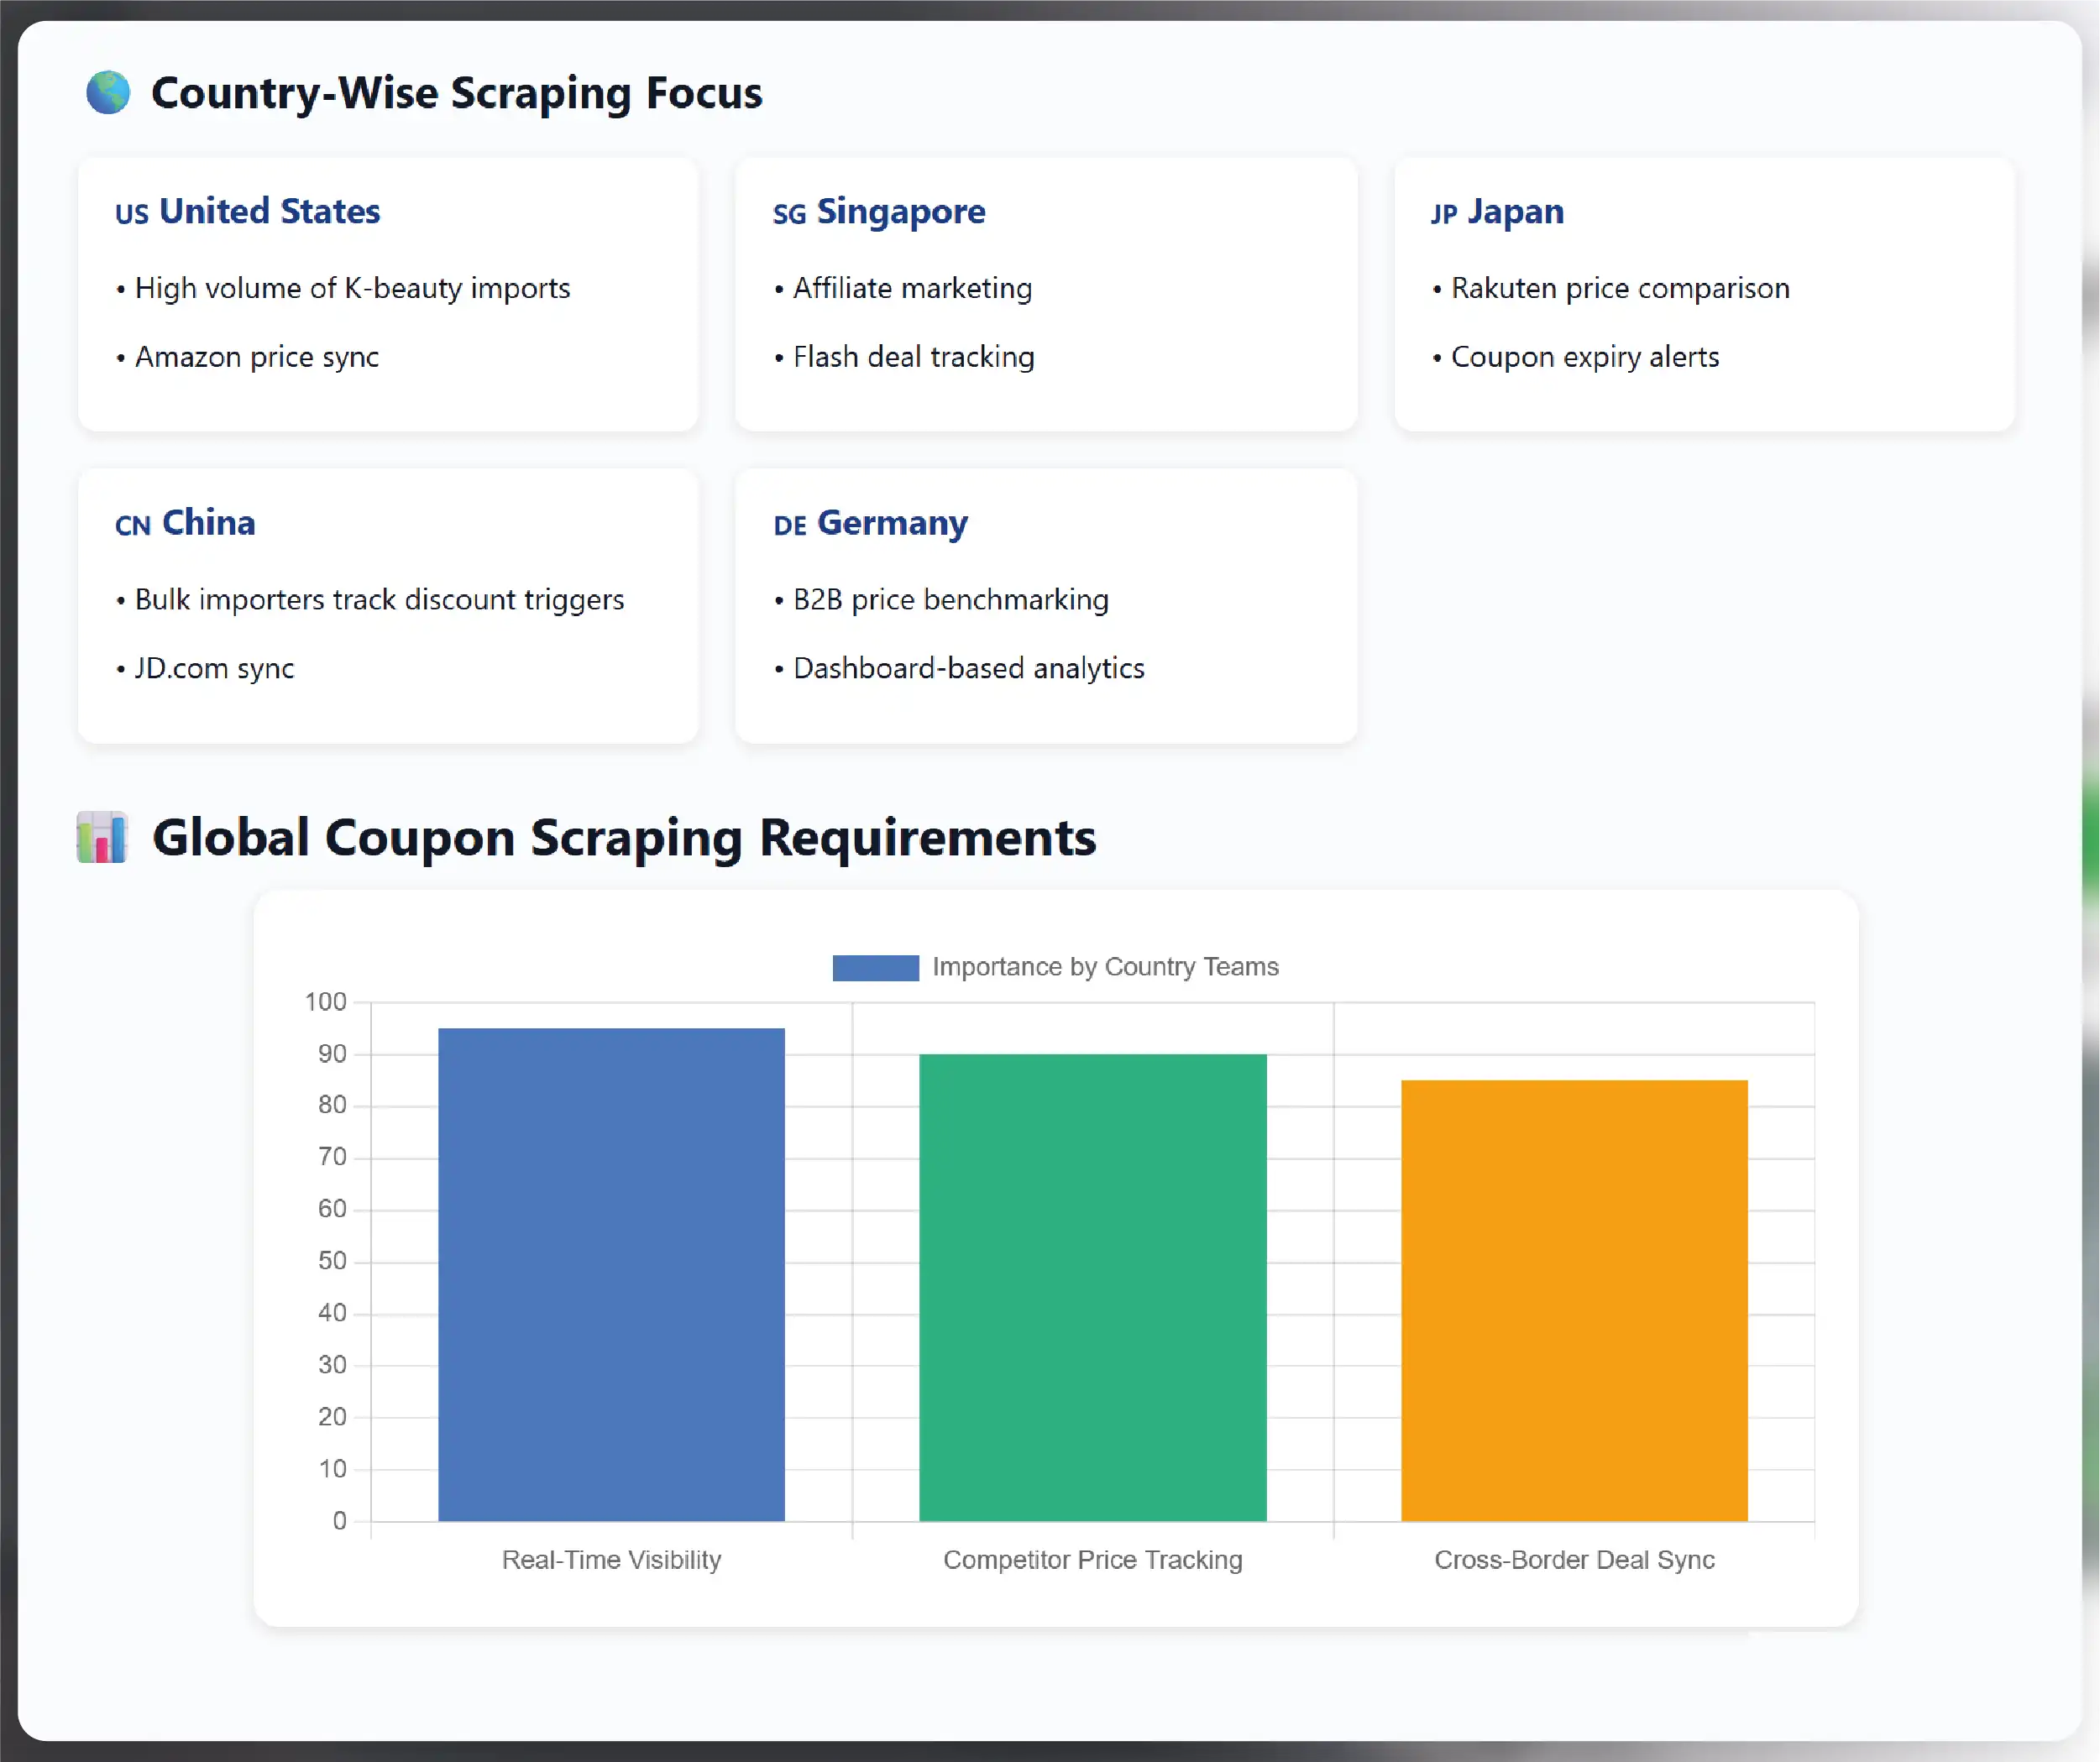This screenshot has width=2100, height=1762.
Task: Toggle dataset via Importance by Country Teams label
Action: pyautogui.click(x=1105, y=967)
